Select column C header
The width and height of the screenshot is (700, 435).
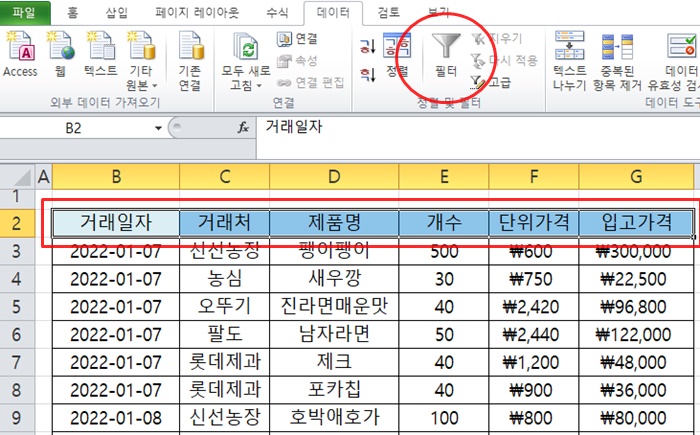[x=225, y=177]
